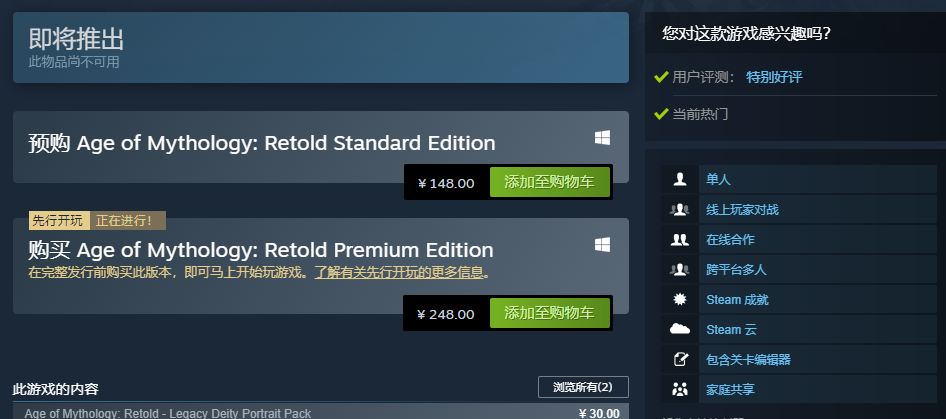The width and height of the screenshot is (946, 419).
Task: Open the 线上玩家对战 category link
Action: tap(742, 210)
